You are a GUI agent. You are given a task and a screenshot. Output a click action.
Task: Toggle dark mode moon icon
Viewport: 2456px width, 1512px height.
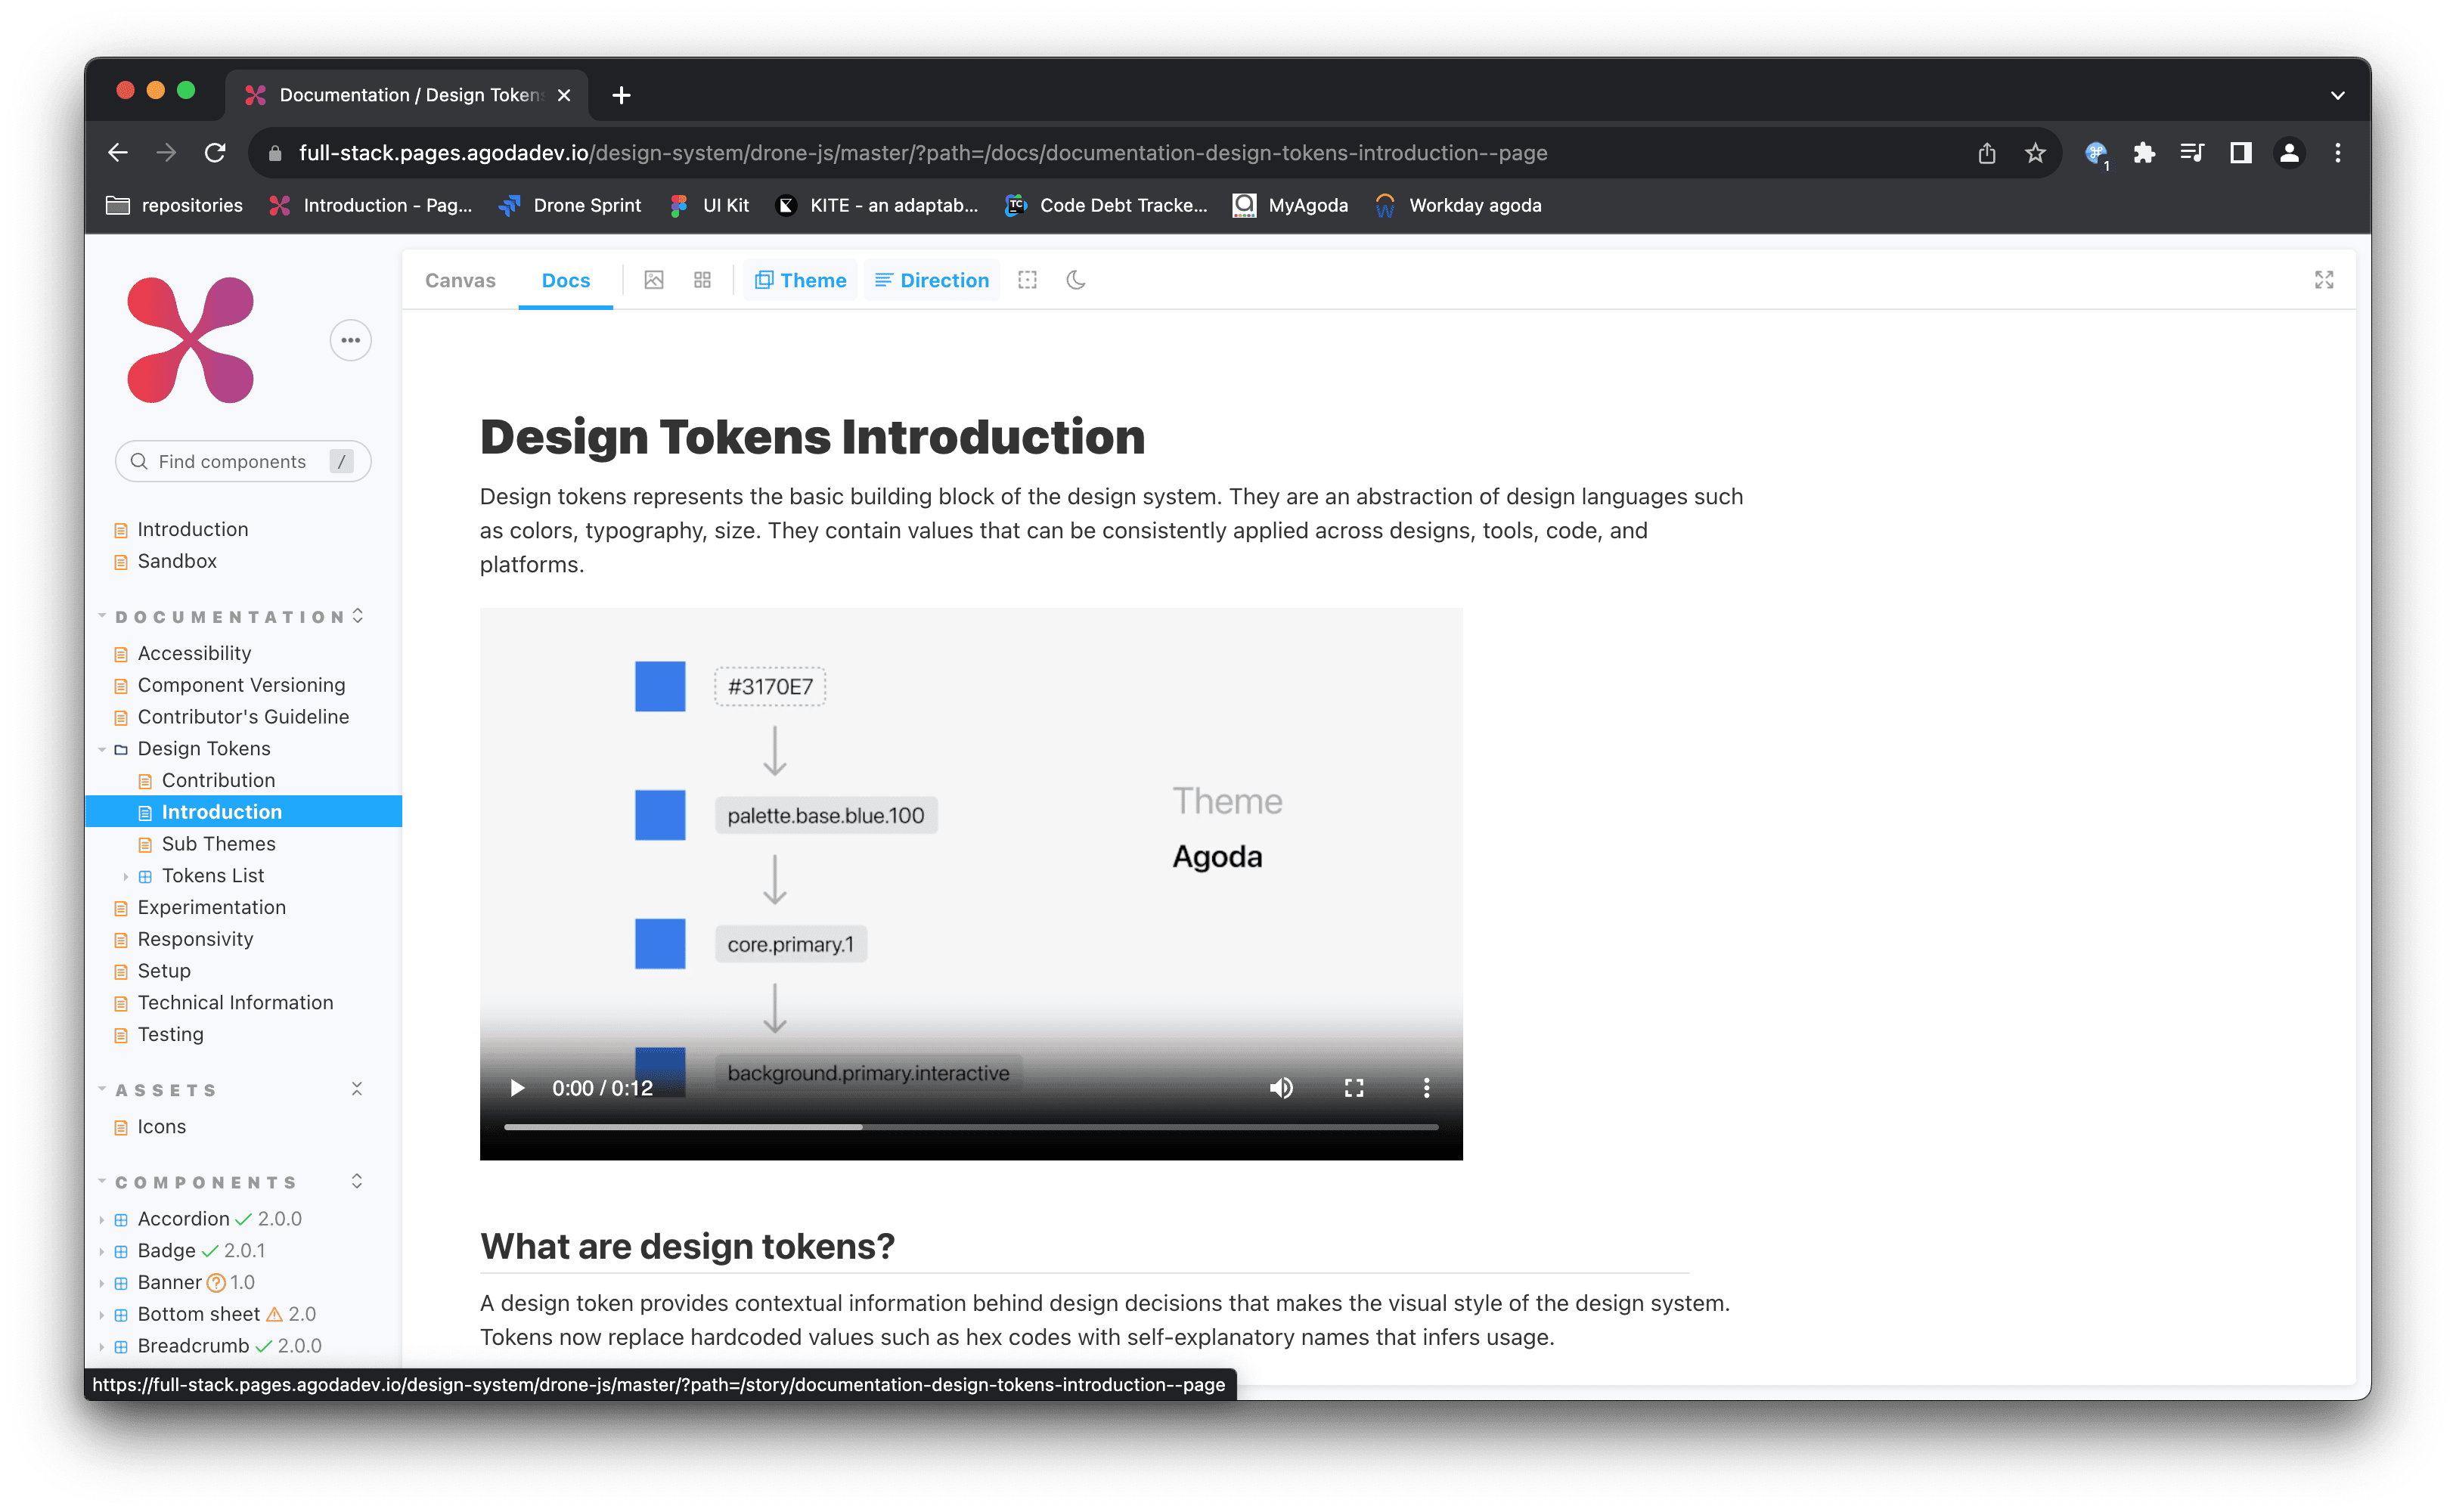click(x=1076, y=280)
